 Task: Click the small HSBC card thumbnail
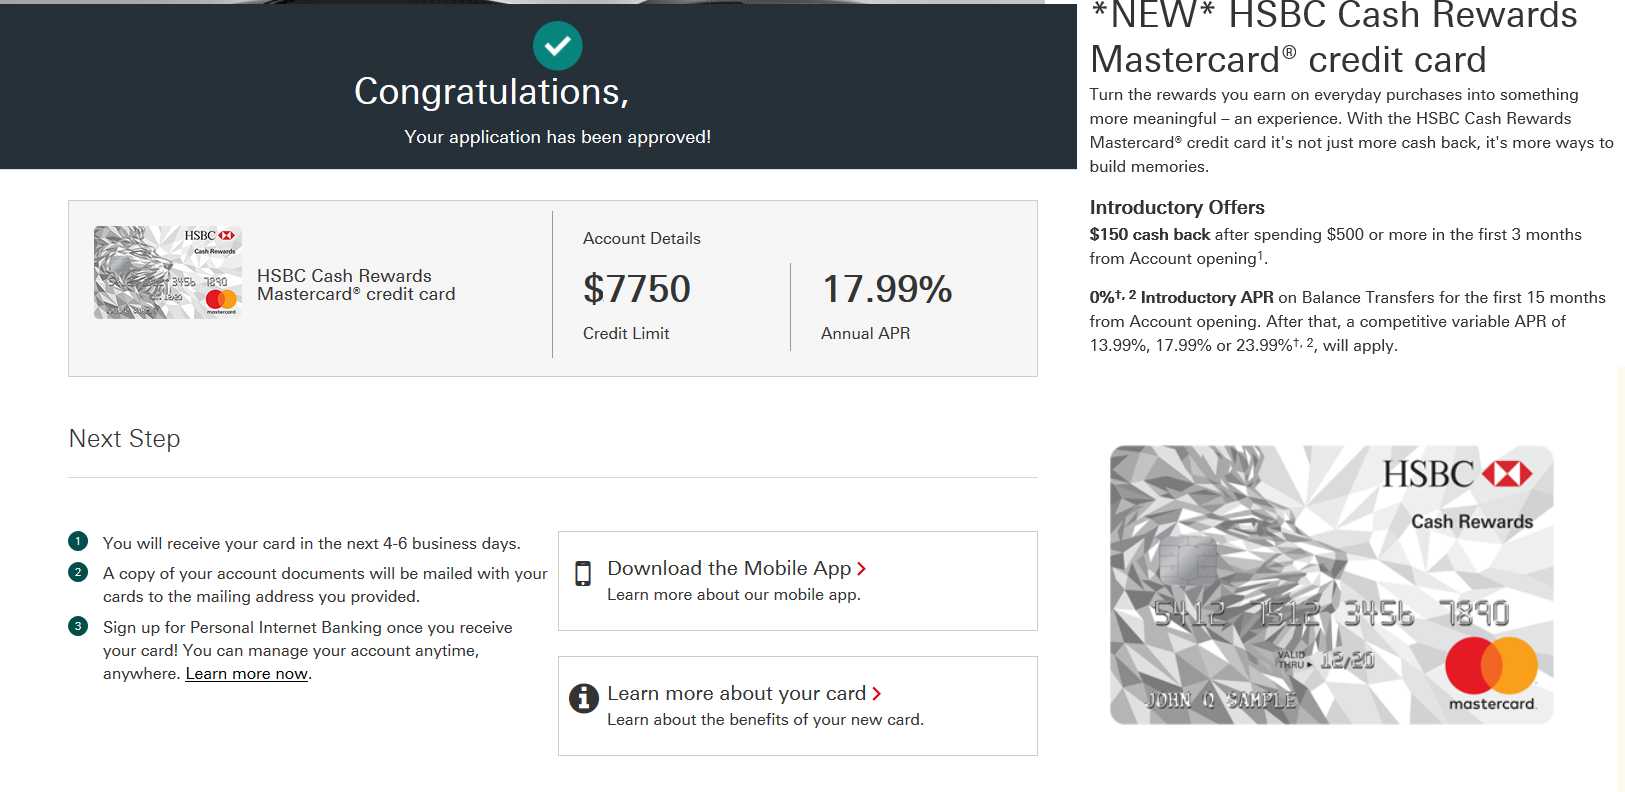click(168, 272)
